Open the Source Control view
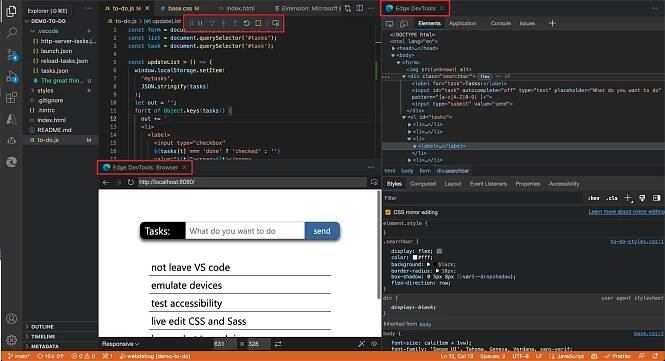This screenshot has height=361, width=665. tap(11, 55)
